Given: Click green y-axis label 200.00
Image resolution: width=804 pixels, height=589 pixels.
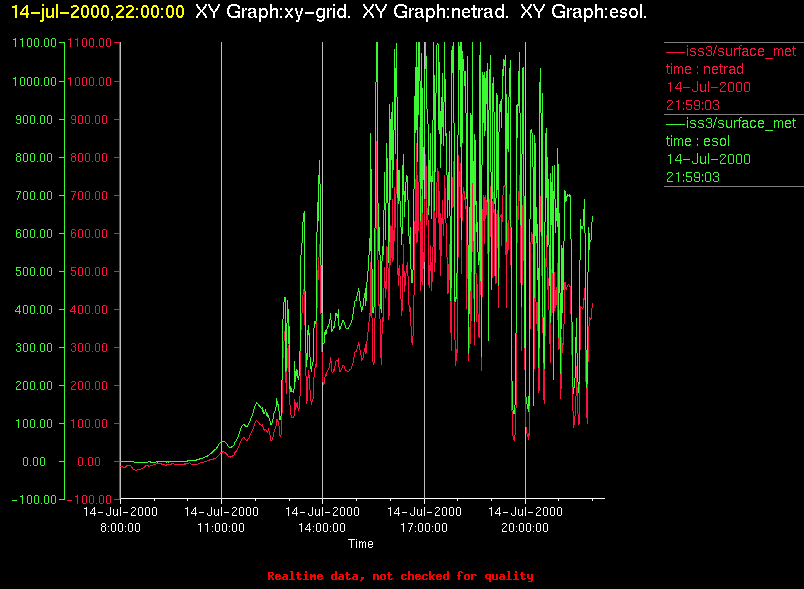Looking at the screenshot, I should (x=34, y=385).
